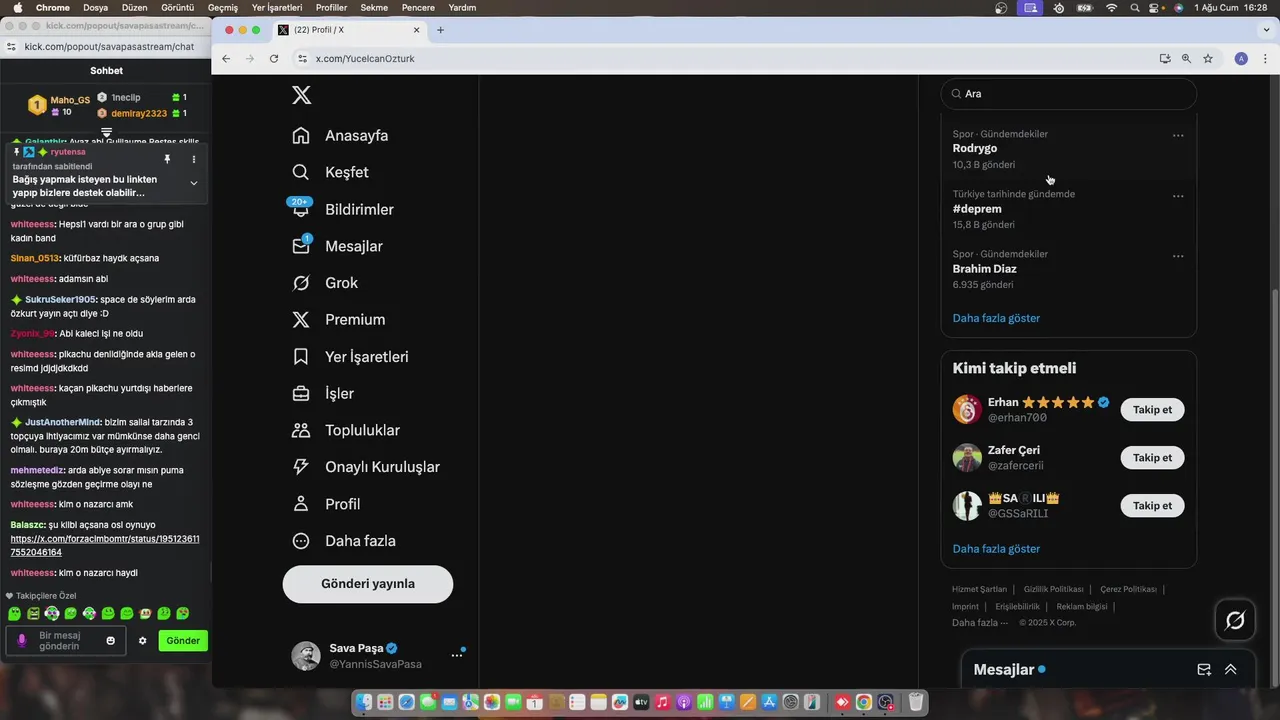
Task: Open Bildirimler notifications
Action: coord(342,209)
